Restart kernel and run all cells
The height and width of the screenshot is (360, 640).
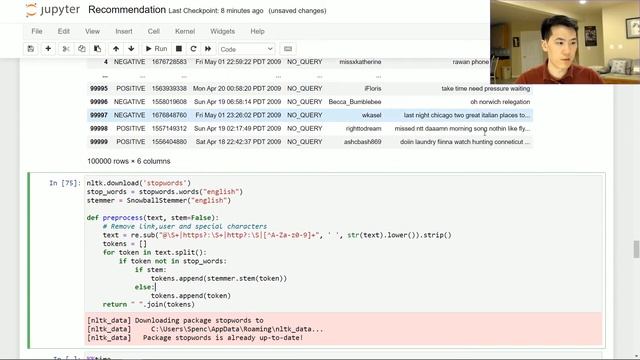point(208,49)
